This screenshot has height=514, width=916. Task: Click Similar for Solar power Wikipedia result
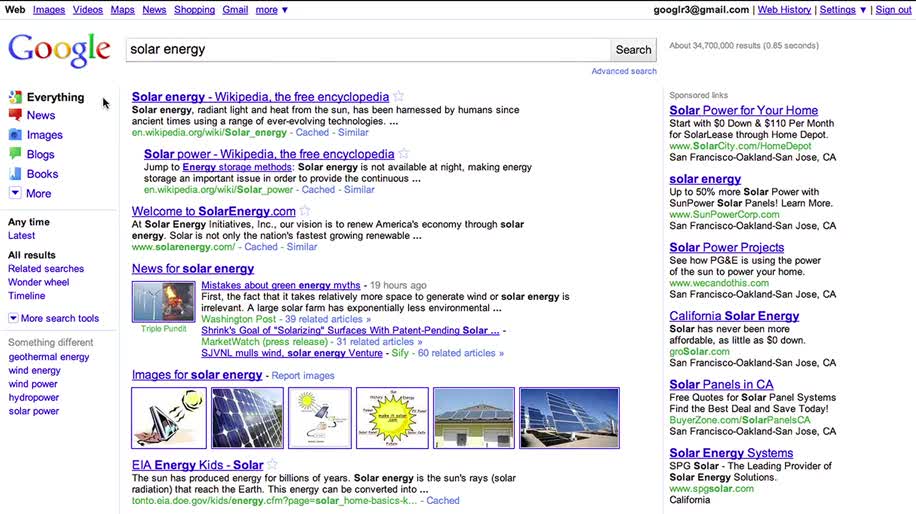click(359, 190)
